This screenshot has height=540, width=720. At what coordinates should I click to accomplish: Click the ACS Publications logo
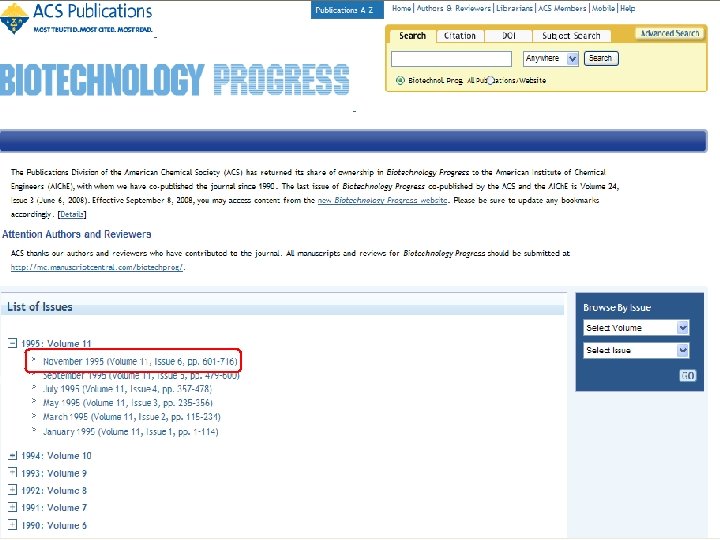point(77,18)
